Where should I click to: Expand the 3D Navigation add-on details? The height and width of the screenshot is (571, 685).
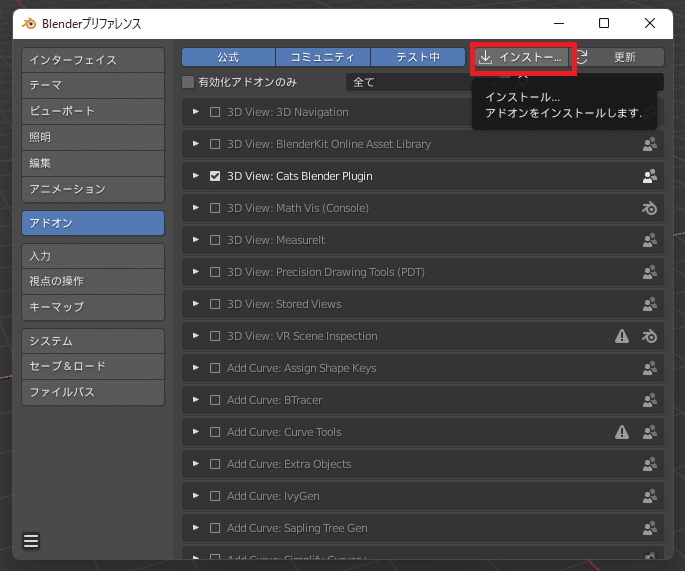pyautogui.click(x=196, y=112)
